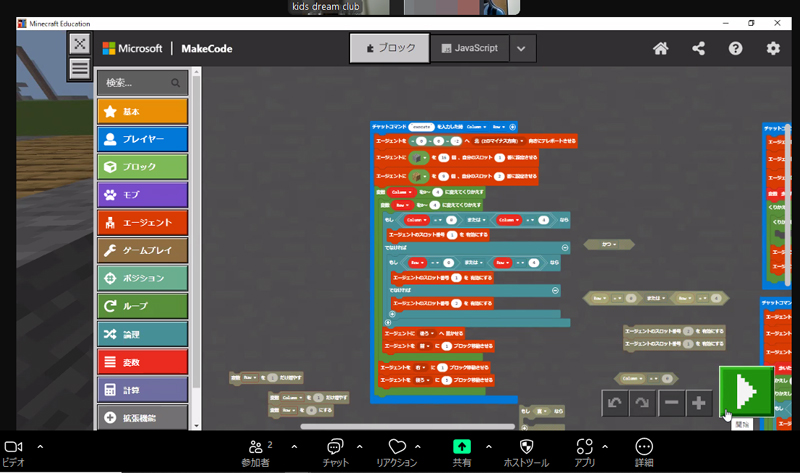Select the loose Column equals condition block
This screenshot has width=800, height=473.
[646, 379]
